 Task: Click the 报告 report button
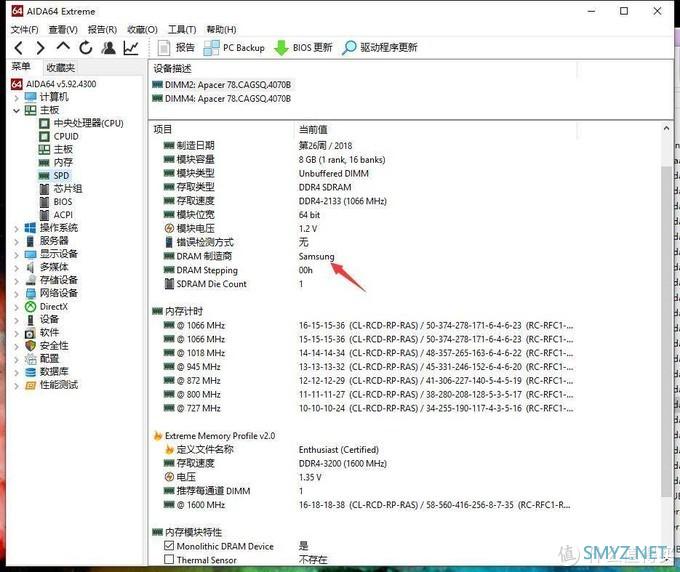(x=176, y=48)
